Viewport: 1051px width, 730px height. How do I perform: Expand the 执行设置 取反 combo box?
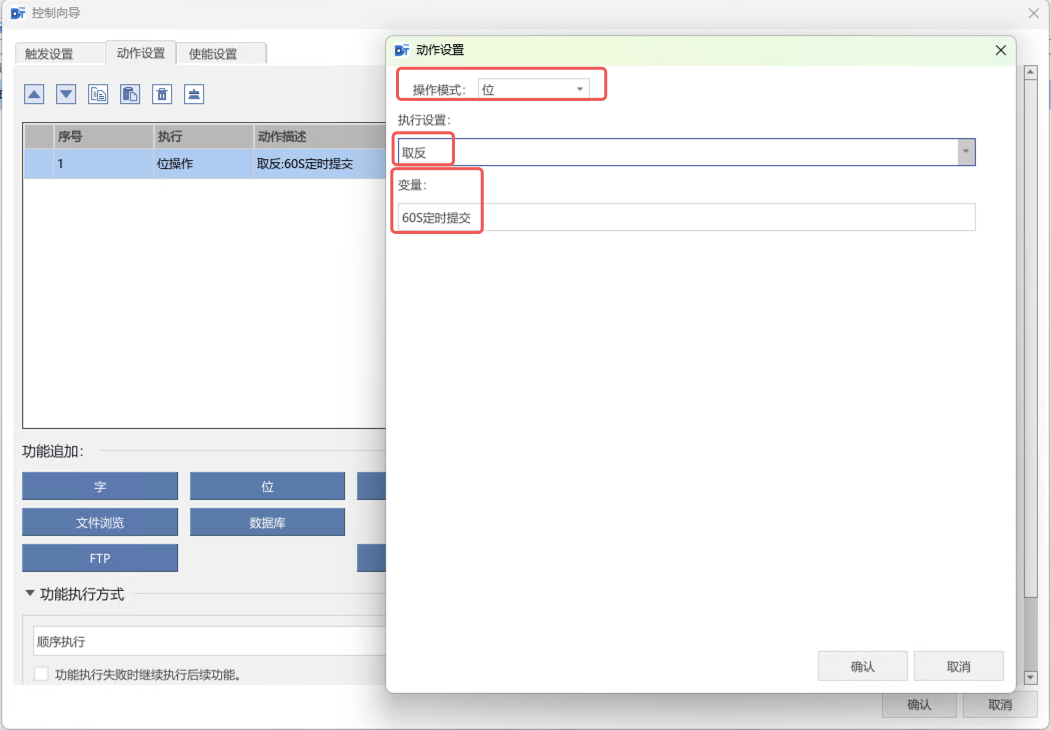point(965,152)
